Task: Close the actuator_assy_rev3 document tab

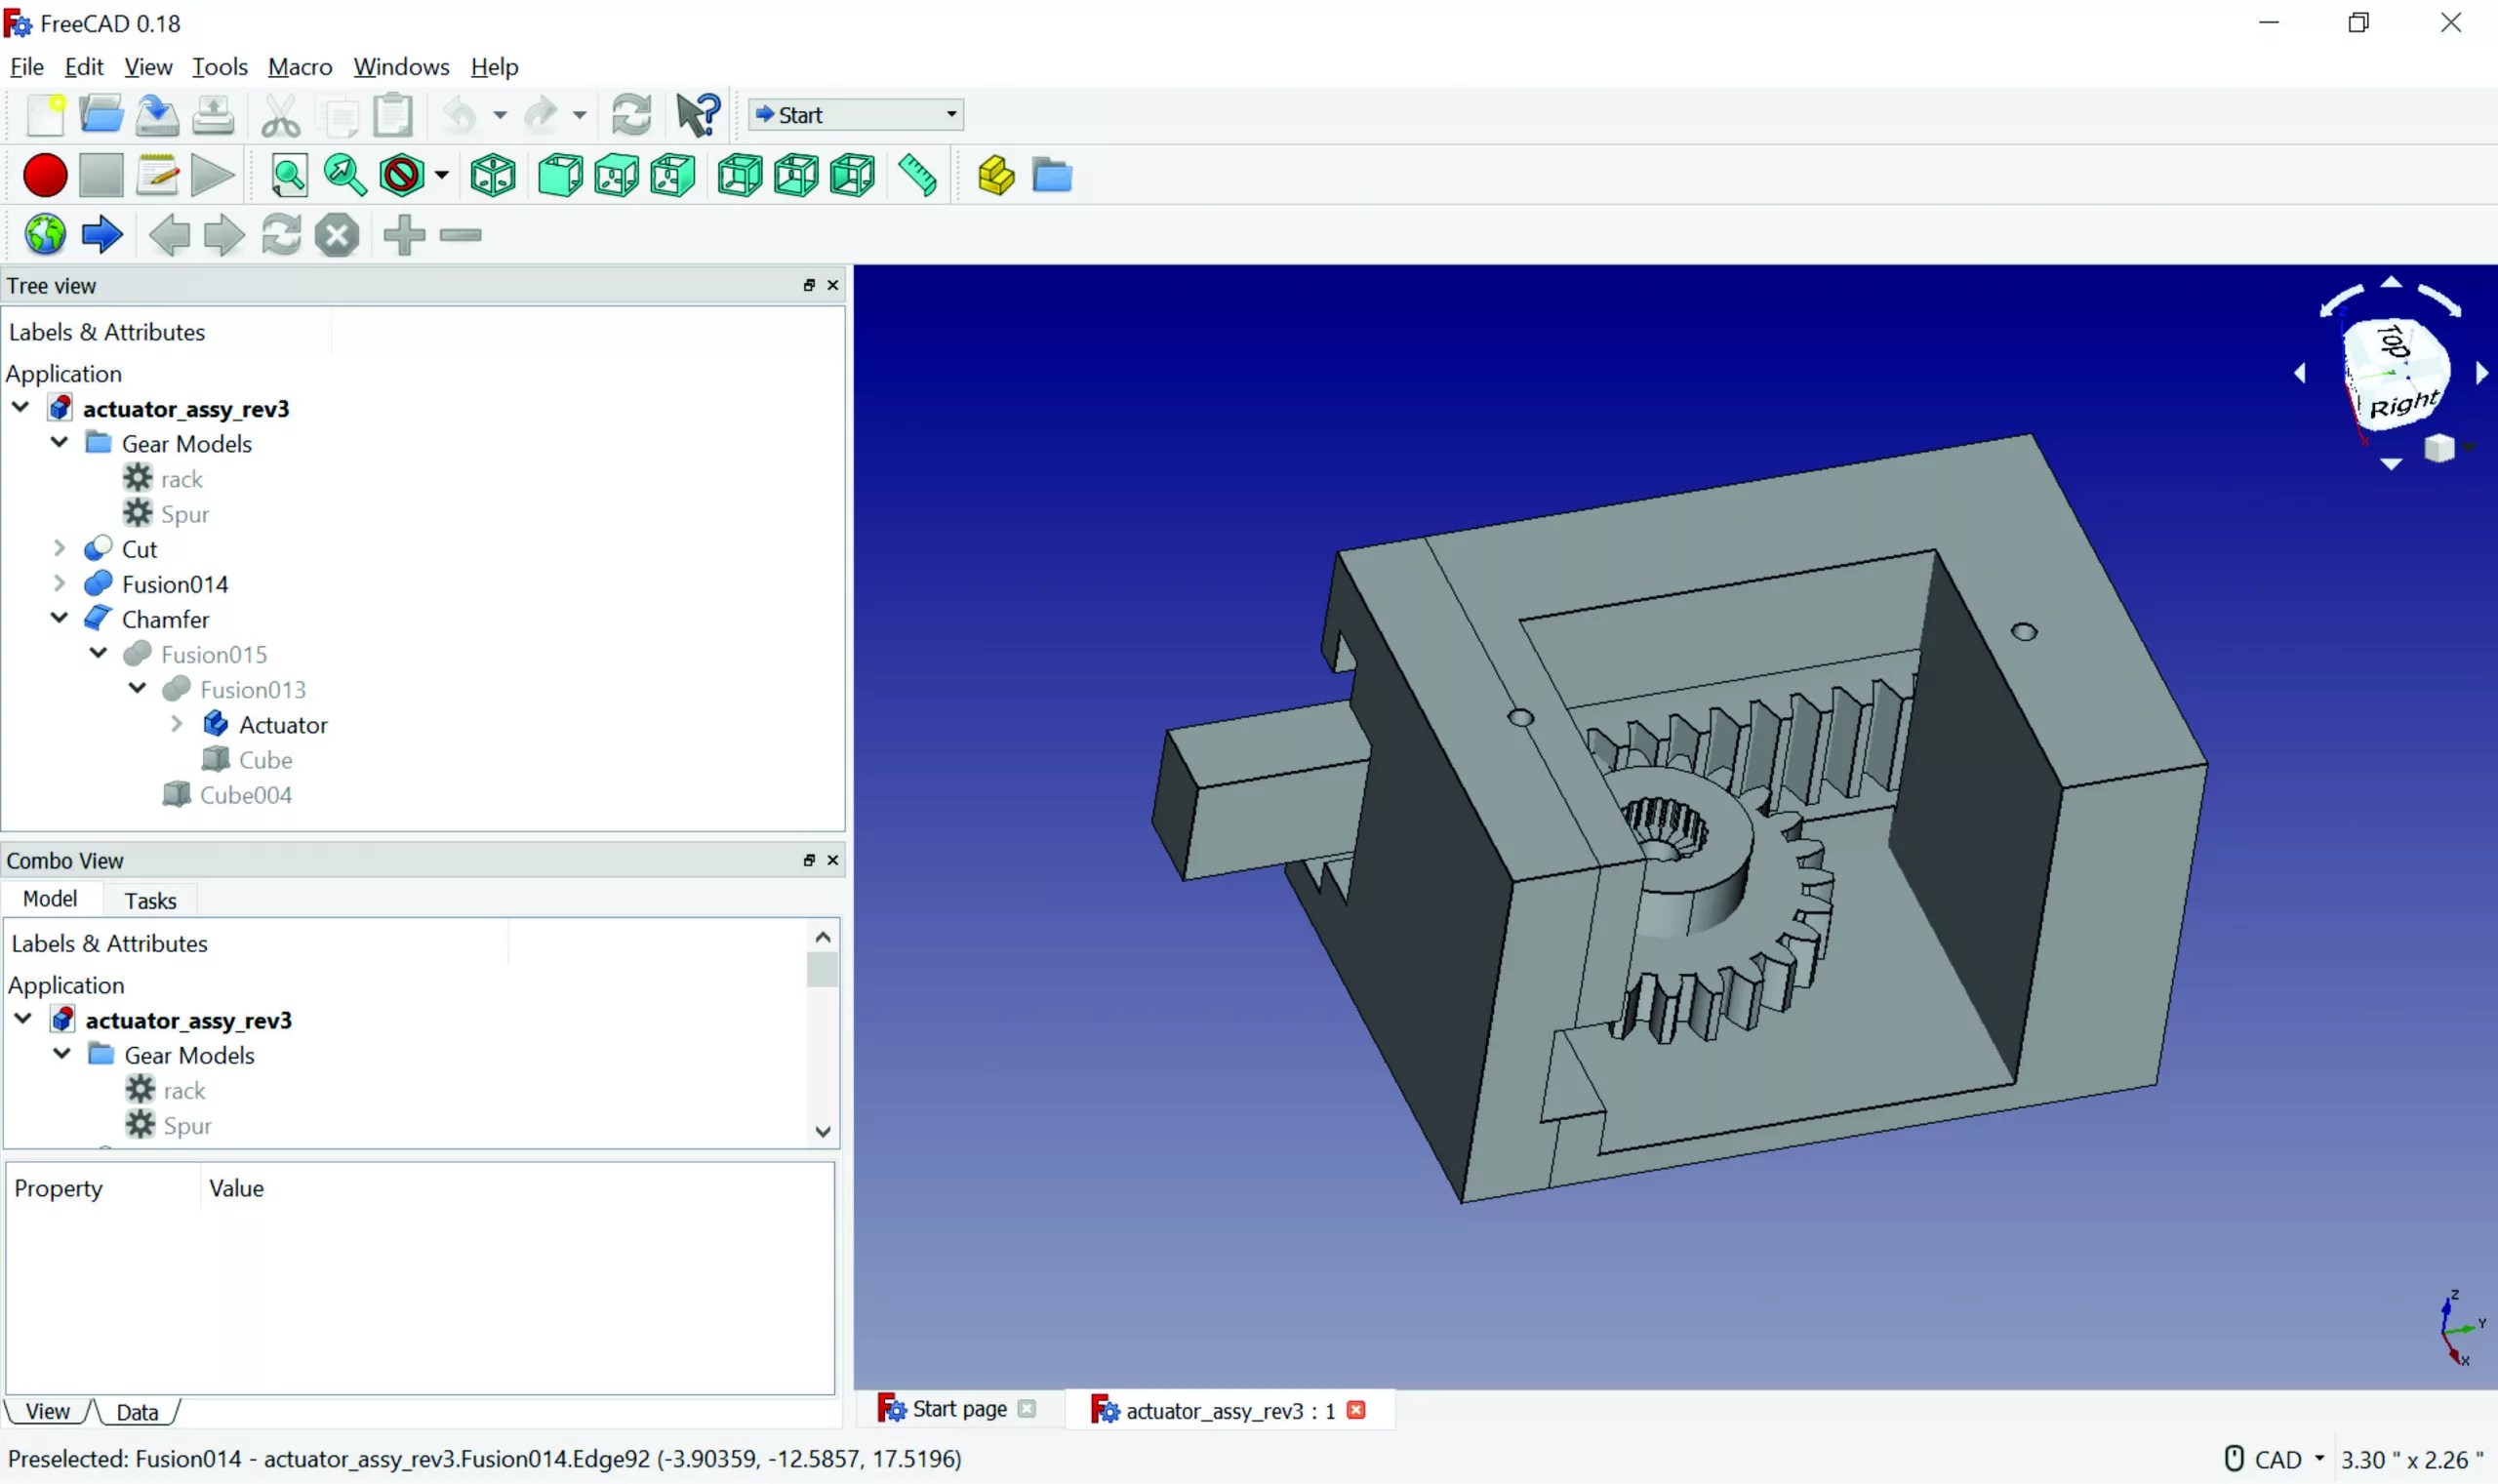Action: click(x=1356, y=1410)
